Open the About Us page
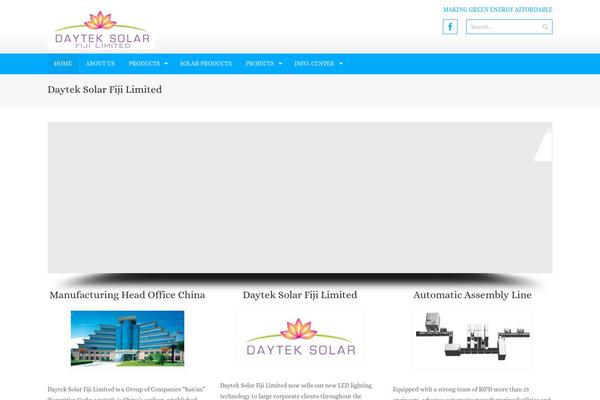The image size is (600, 400). point(100,64)
